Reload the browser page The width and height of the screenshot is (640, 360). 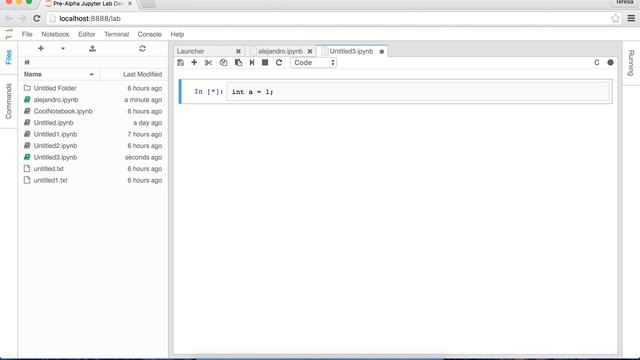[x=37, y=18]
